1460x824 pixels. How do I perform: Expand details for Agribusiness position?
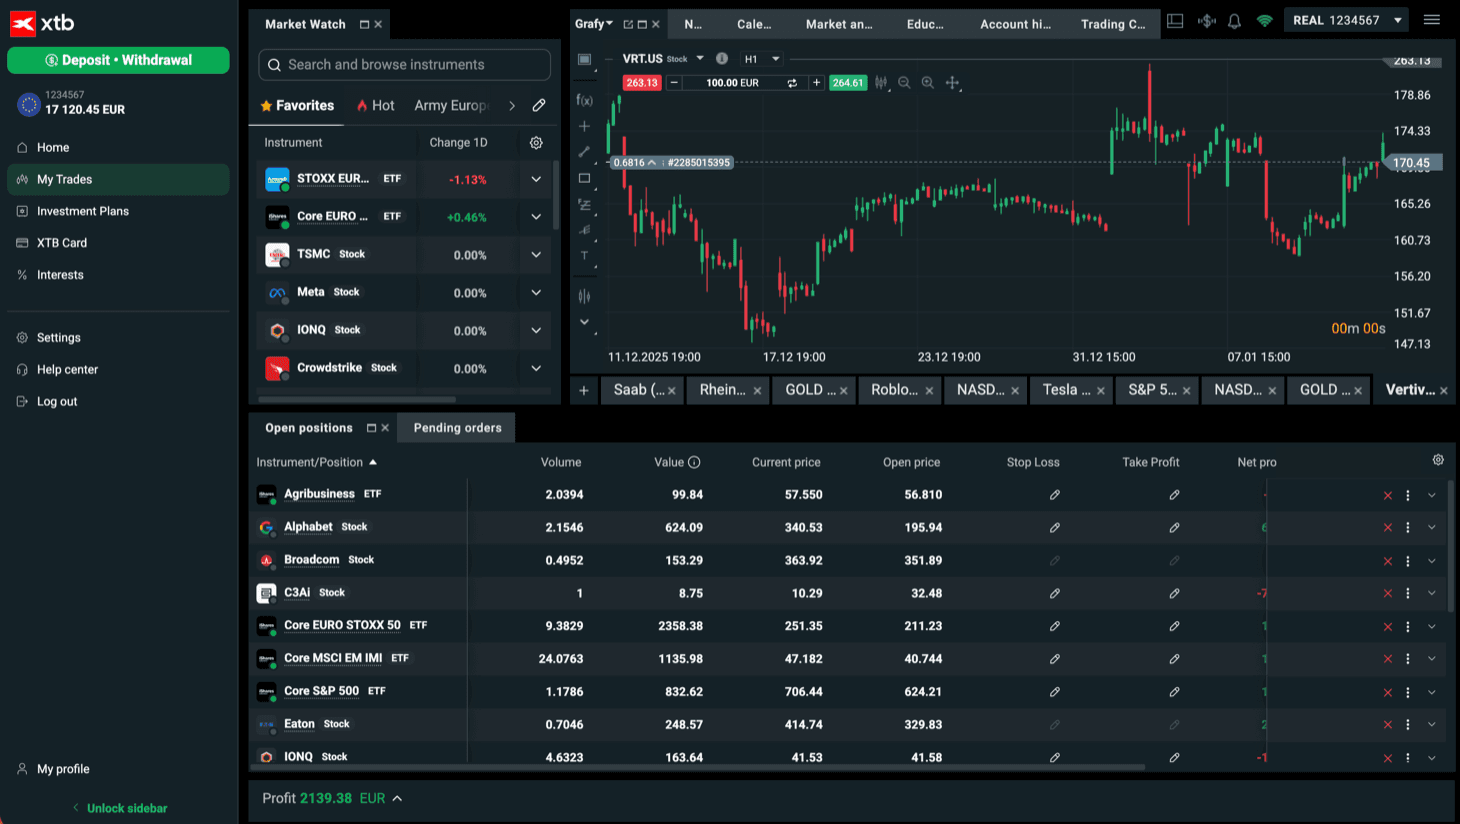click(x=1432, y=495)
